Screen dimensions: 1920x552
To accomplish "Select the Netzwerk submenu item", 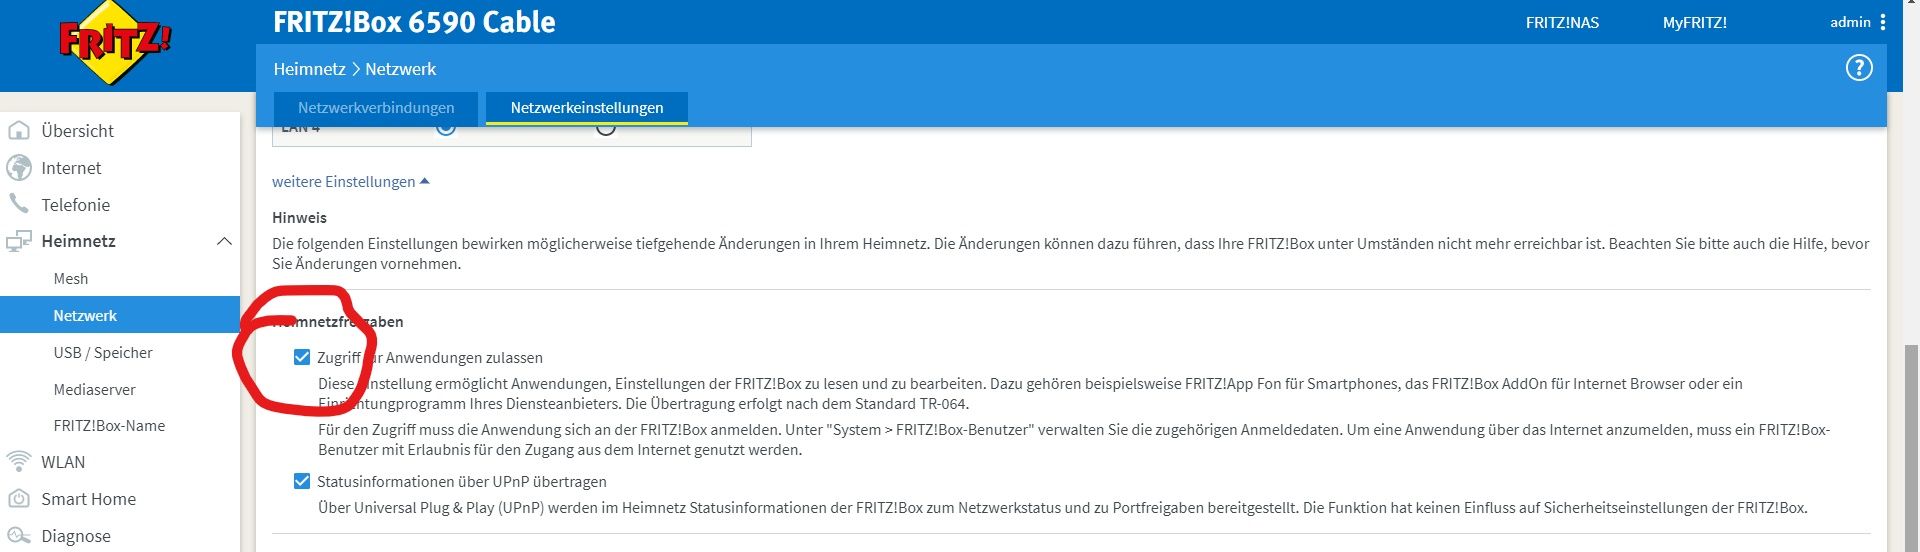I will pyautogui.click(x=120, y=315).
